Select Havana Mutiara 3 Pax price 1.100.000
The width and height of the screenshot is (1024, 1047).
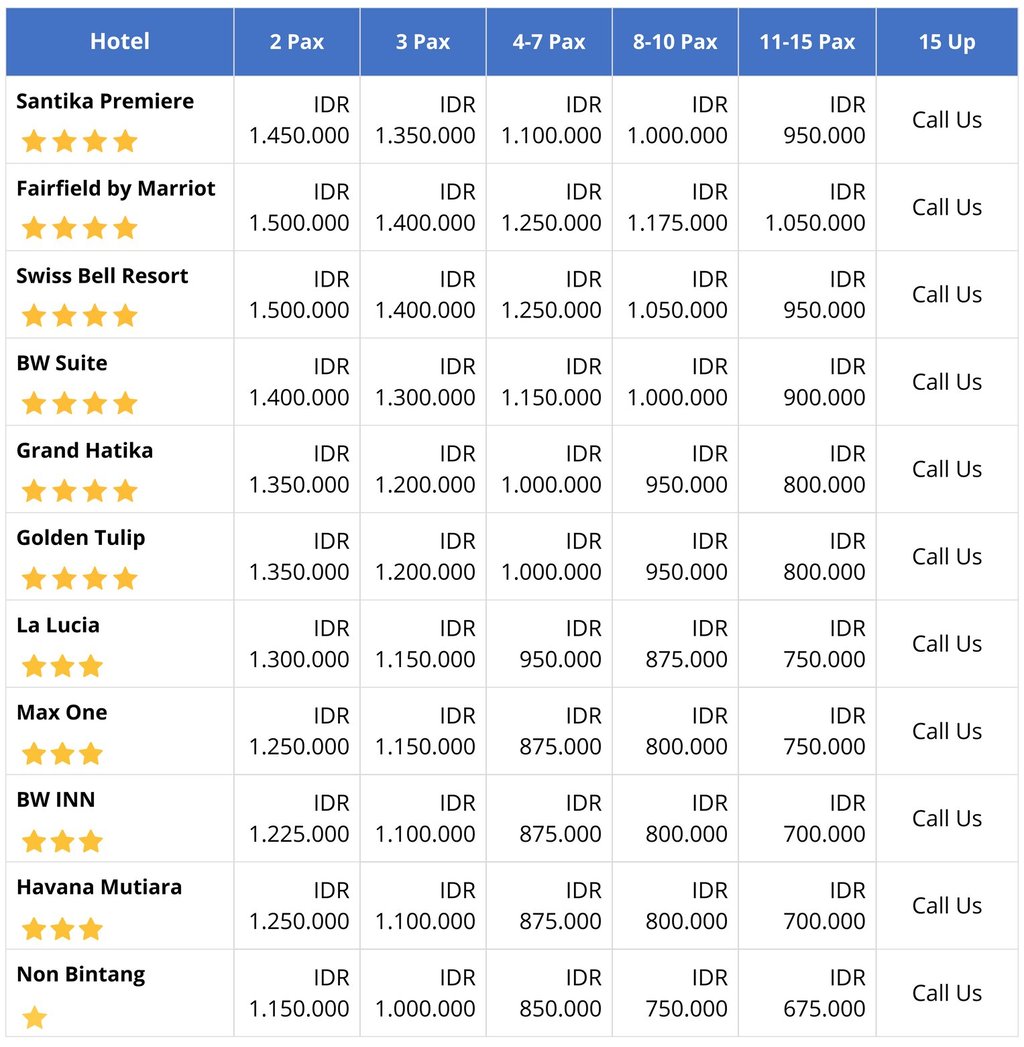425,921
